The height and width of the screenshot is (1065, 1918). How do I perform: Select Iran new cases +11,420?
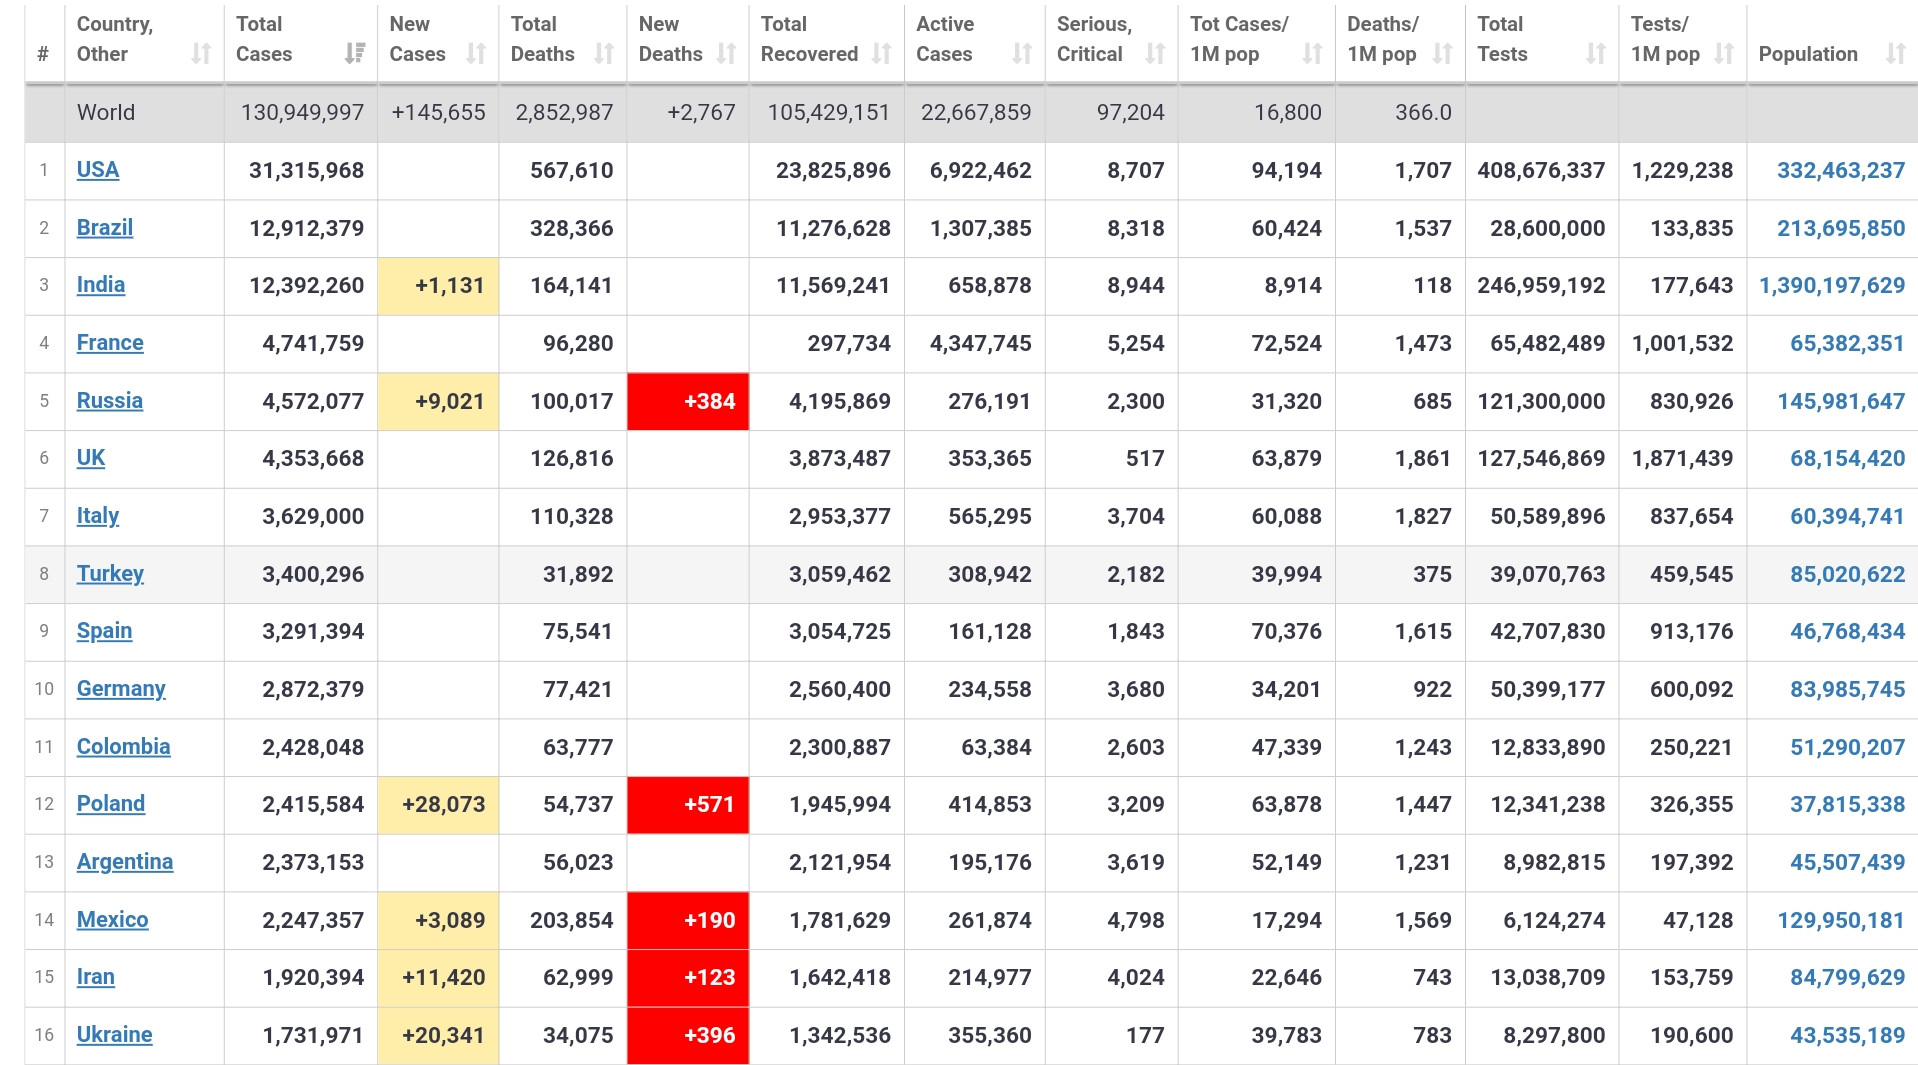point(438,978)
